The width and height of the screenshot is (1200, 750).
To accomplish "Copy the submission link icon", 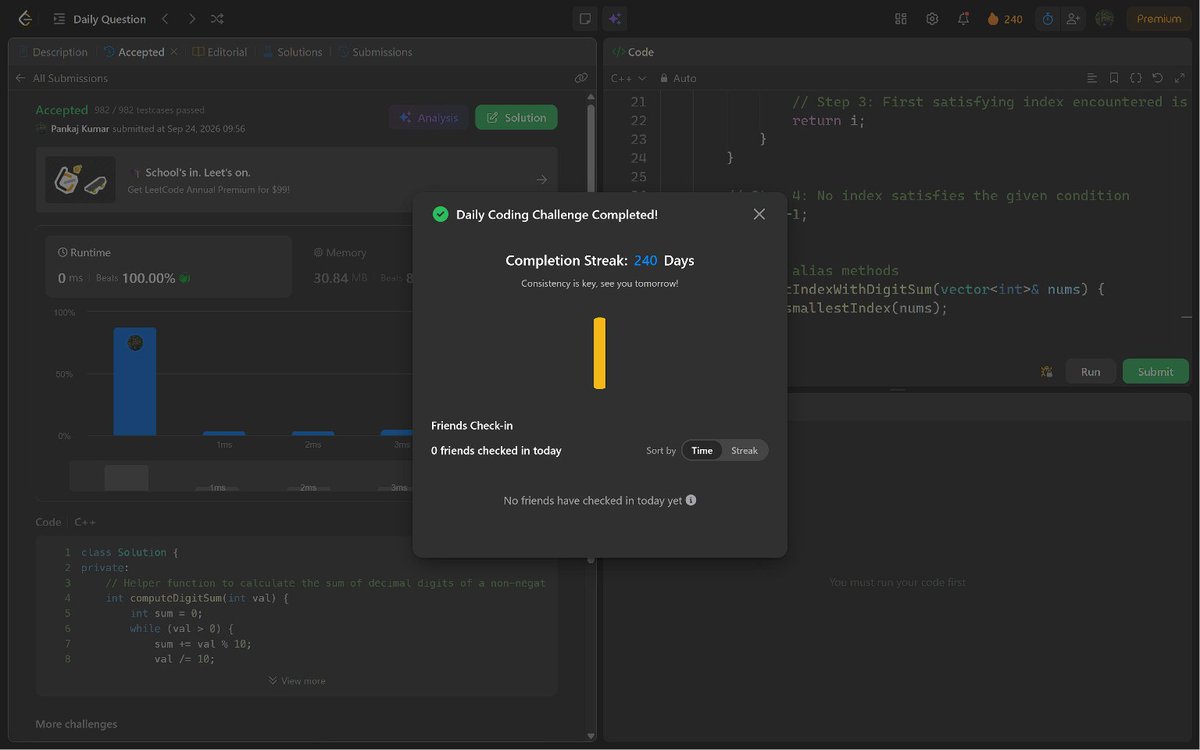I will coord(581,78).
